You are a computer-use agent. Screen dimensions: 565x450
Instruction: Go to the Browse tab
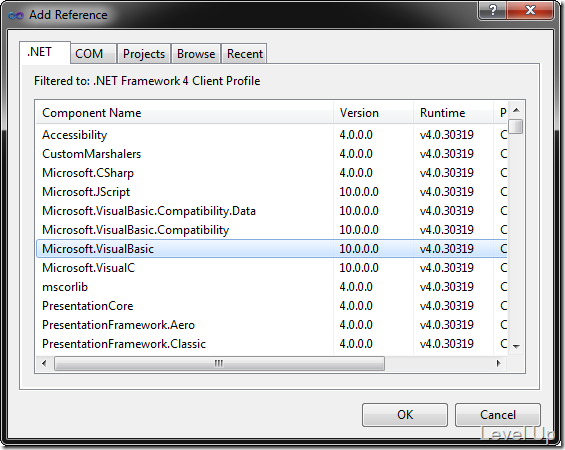(x=196, y=54)
